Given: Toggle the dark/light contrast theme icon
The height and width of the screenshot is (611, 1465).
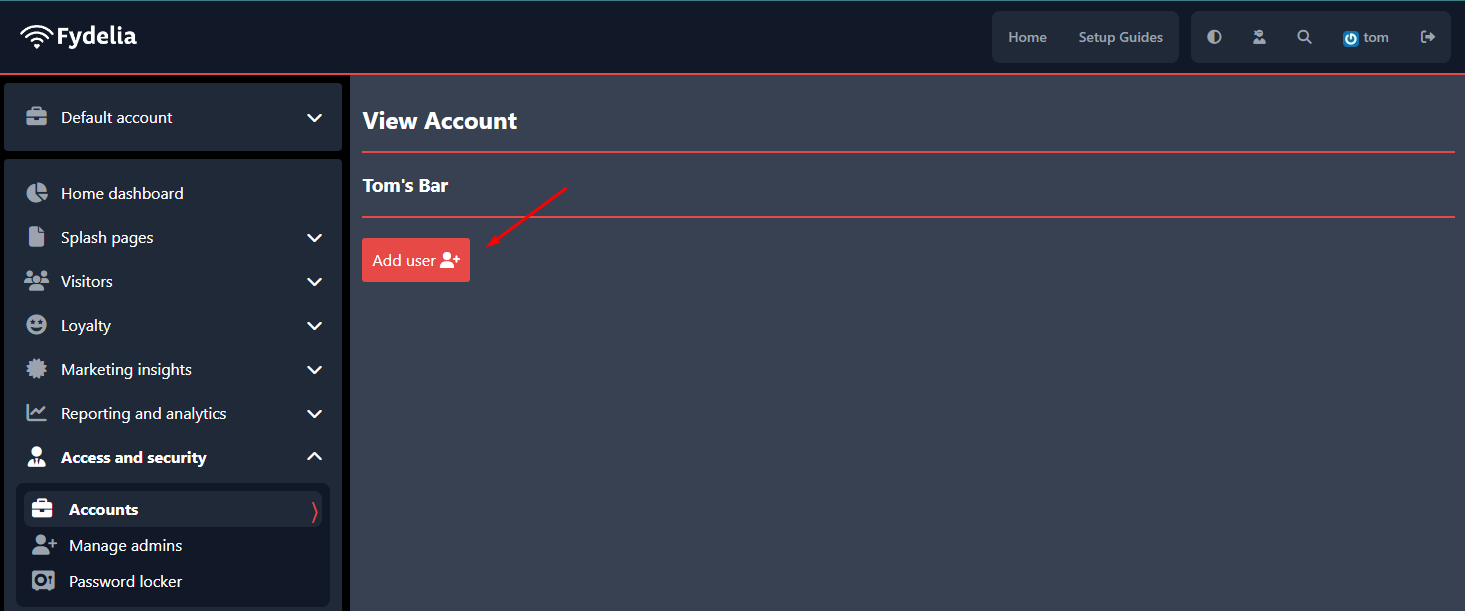Looking at the screenshot, I should coord(1214,37).
